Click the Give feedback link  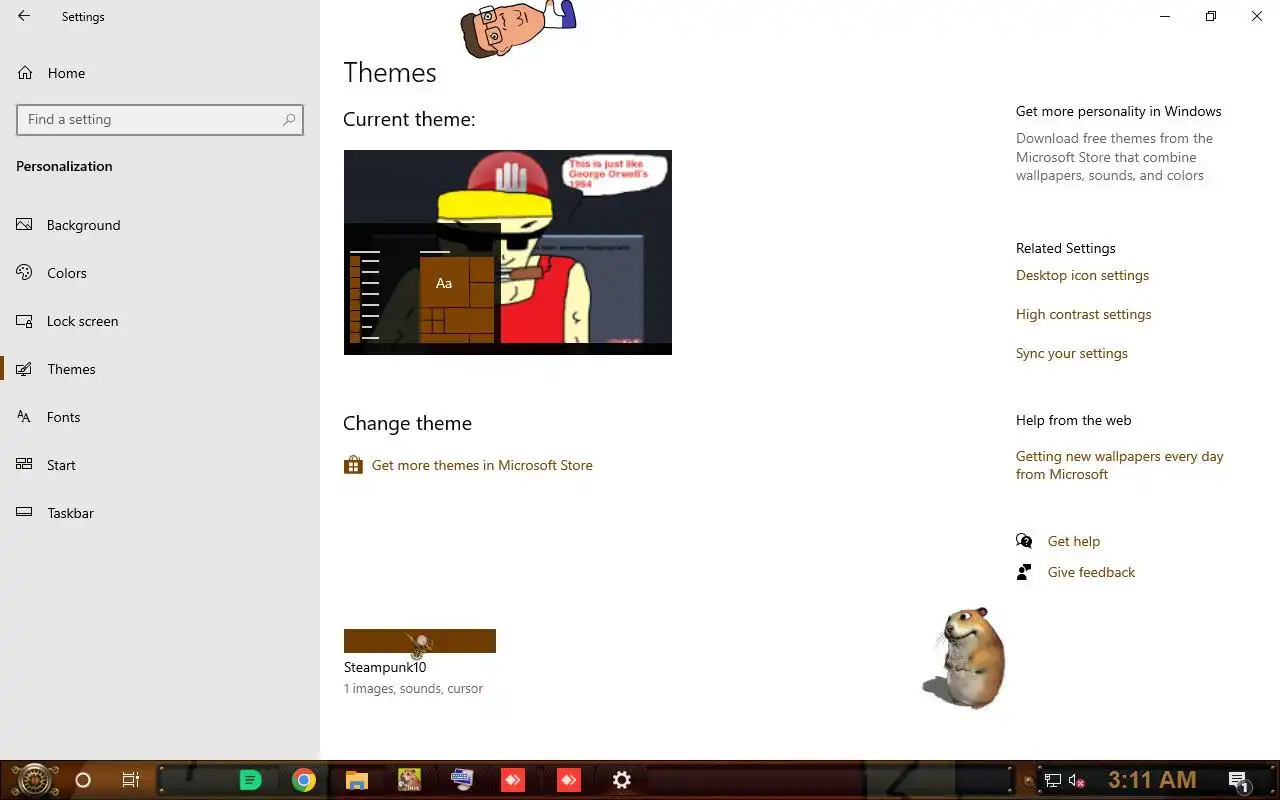tap(1091, 572)
